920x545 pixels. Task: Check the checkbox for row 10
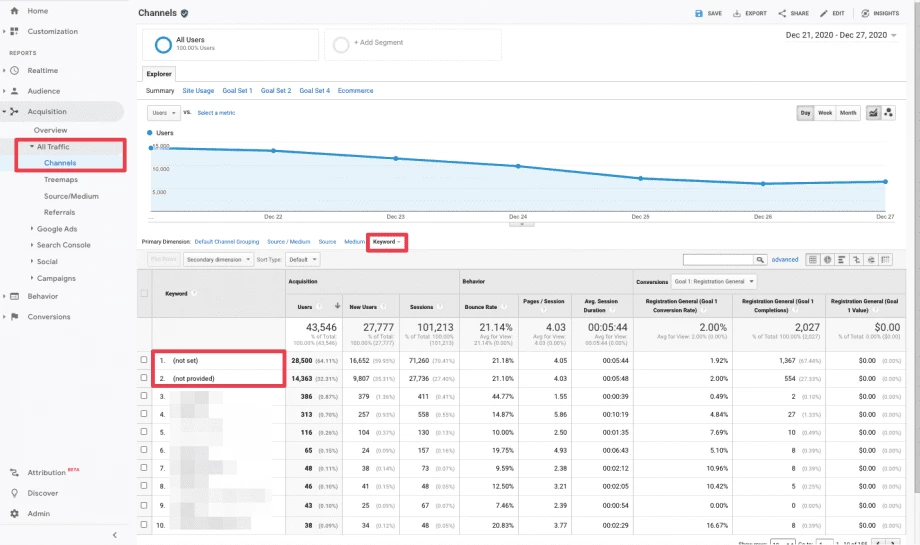click(144, 524)
